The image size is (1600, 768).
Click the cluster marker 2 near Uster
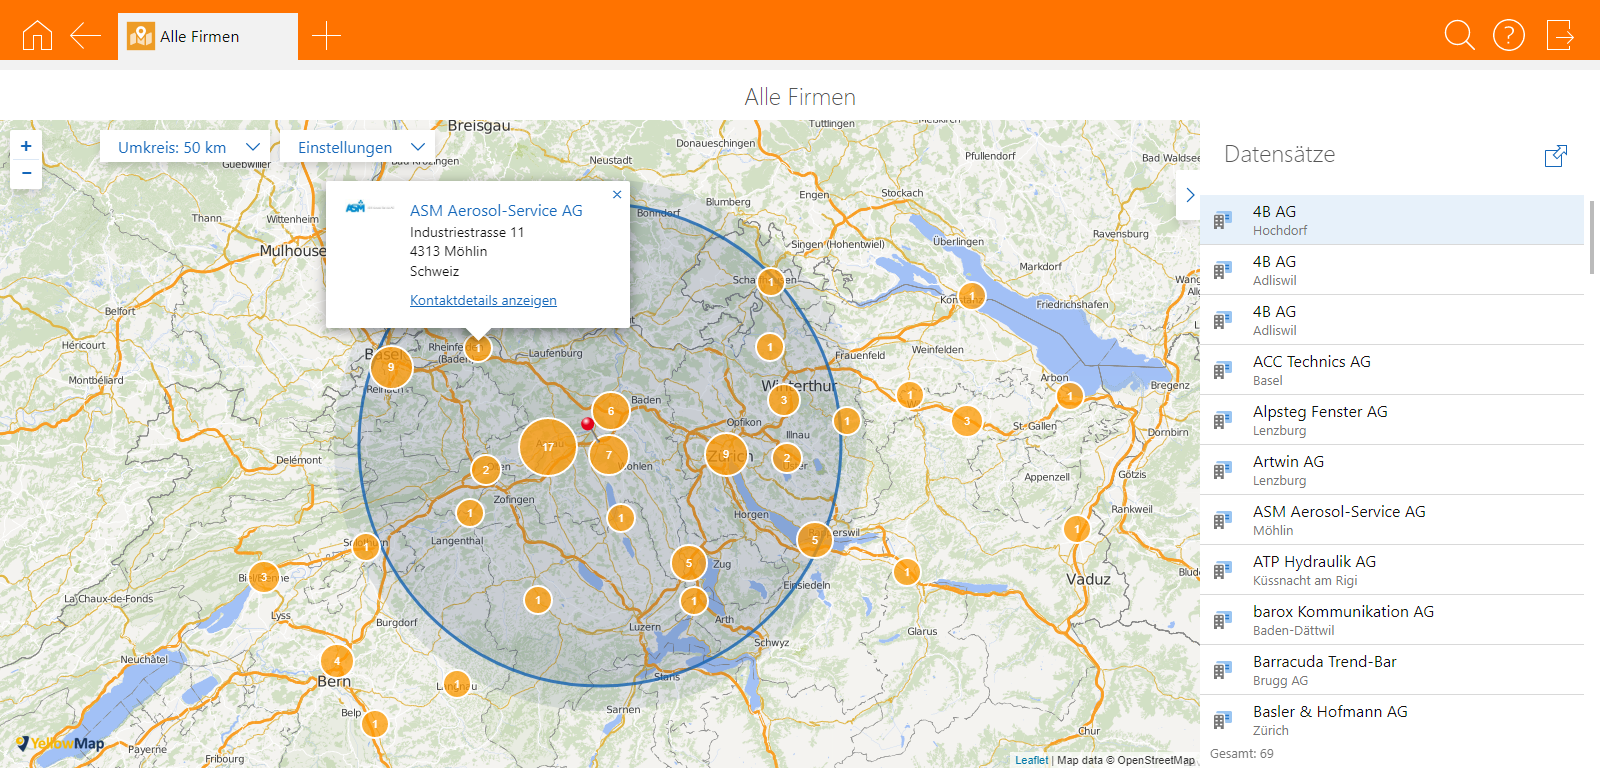787,458
